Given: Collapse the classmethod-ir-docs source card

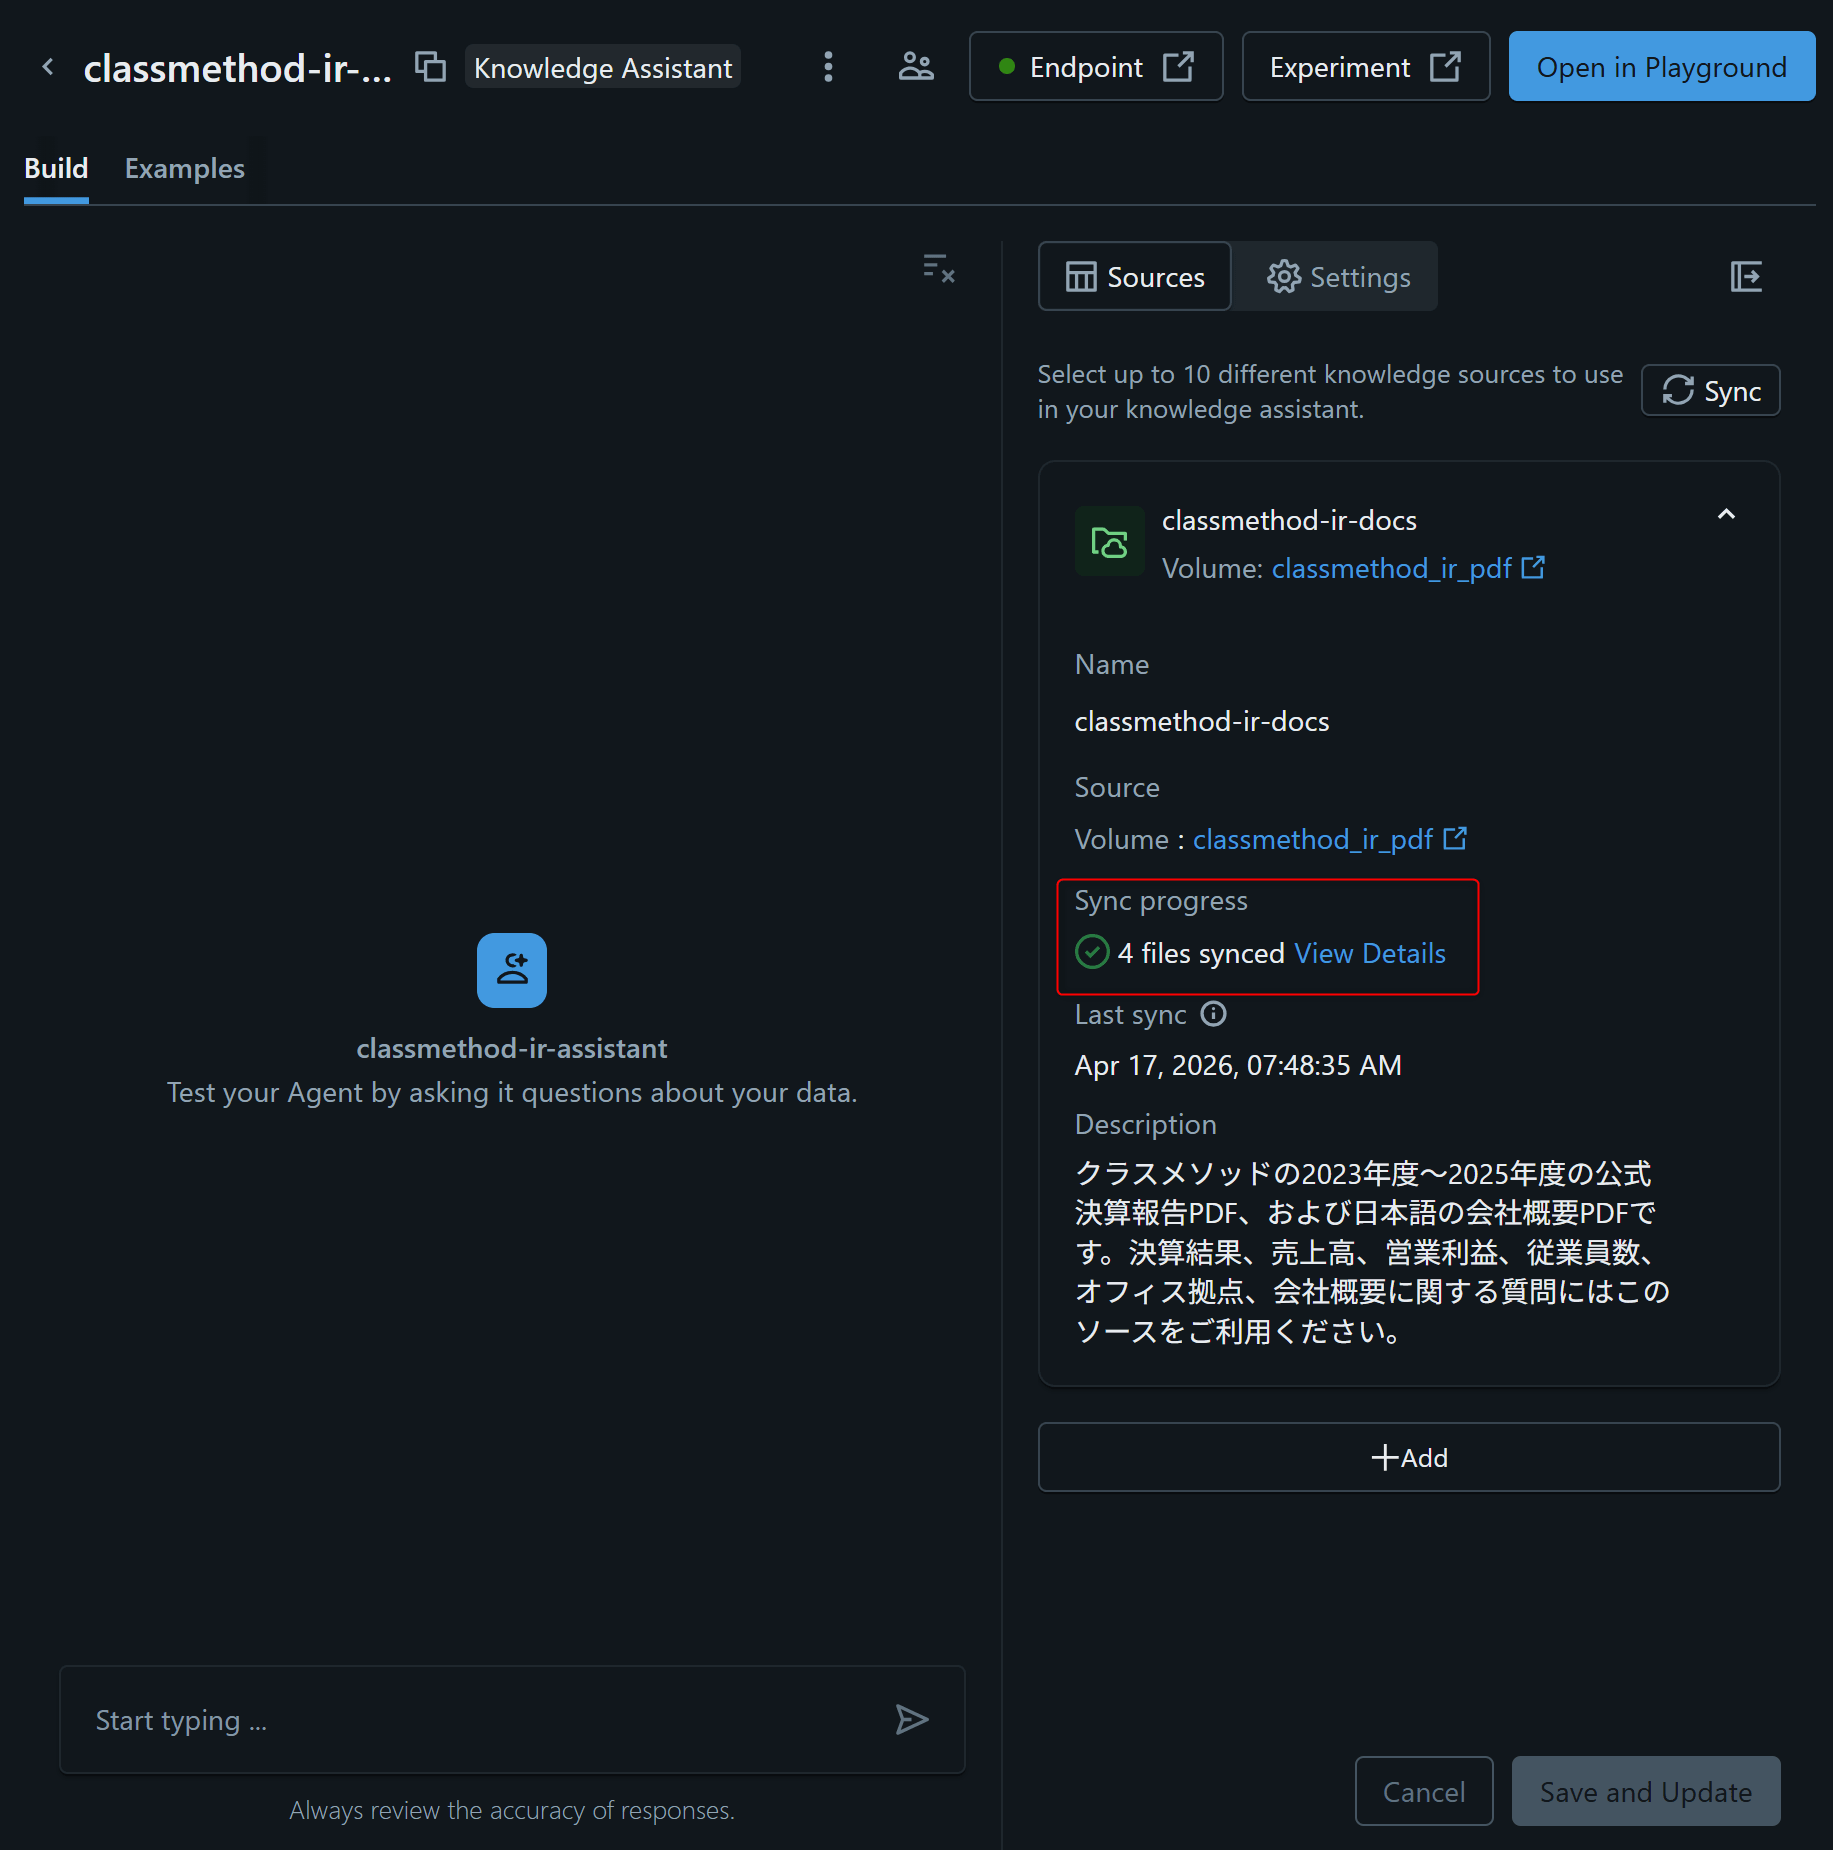Looking at the screenshot, I should tap(1726, 514).
